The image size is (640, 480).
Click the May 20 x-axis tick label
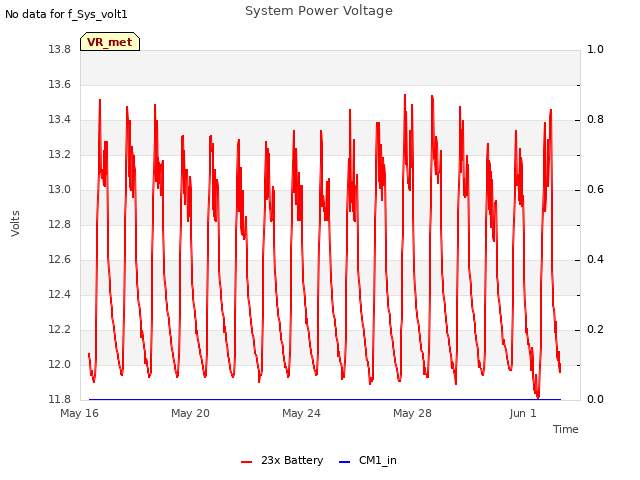pyautogui.click(x=190, y=413)
